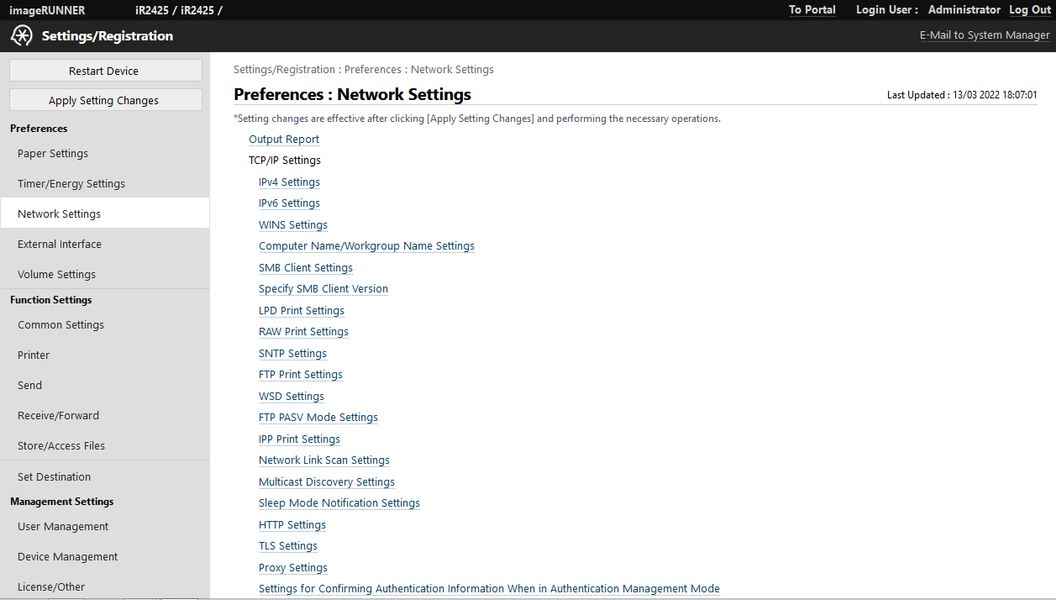Open Paper Settings in sidebar
This screenshot has width=1056, height=600.
(x=53, y=154)
